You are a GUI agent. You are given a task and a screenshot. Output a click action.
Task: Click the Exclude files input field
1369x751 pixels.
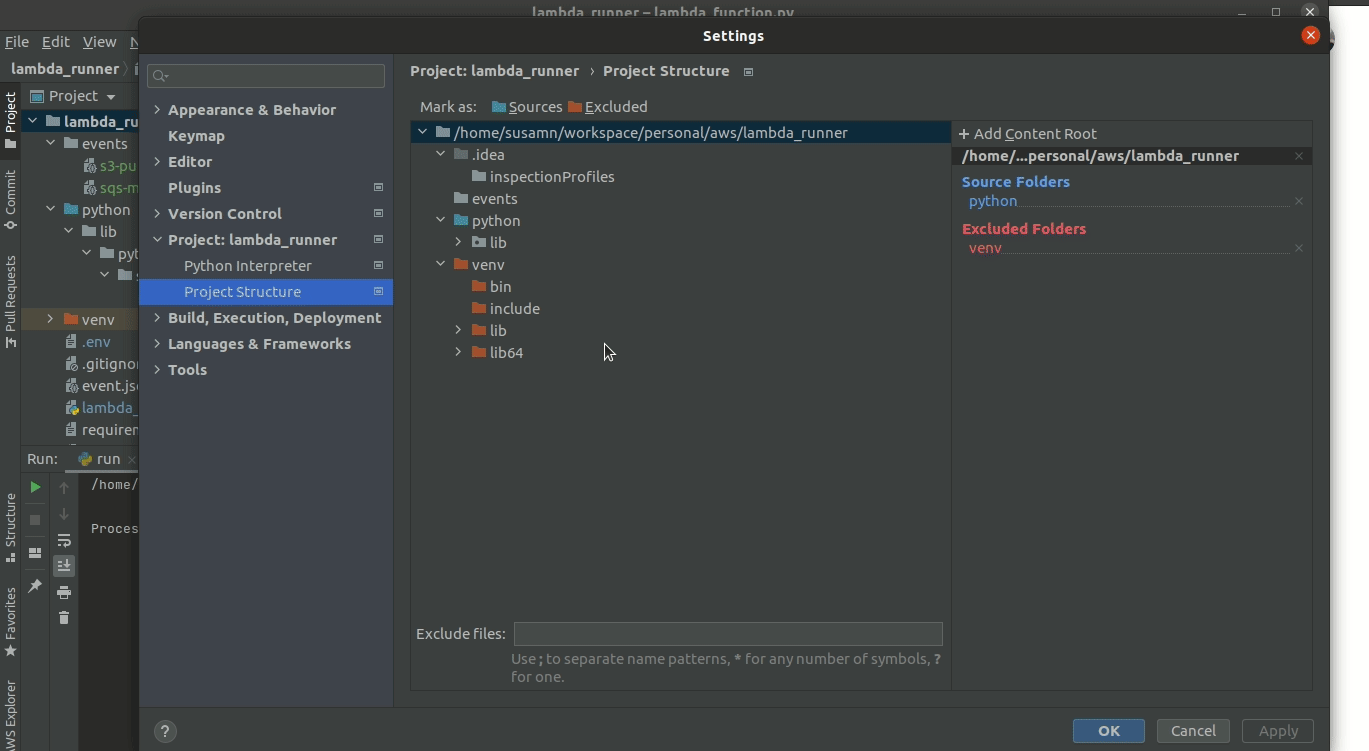727,634
